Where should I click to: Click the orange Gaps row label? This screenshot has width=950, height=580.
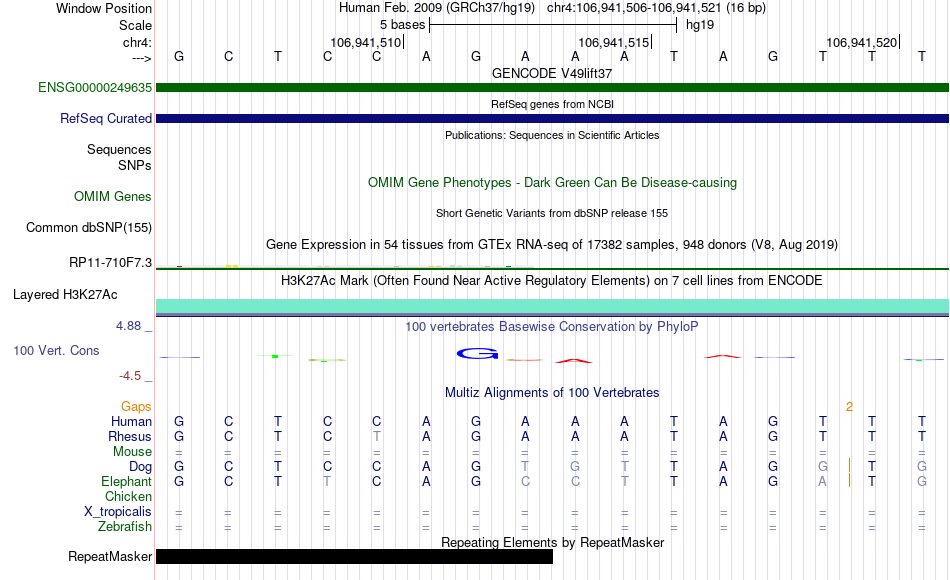tap(136, 406)
